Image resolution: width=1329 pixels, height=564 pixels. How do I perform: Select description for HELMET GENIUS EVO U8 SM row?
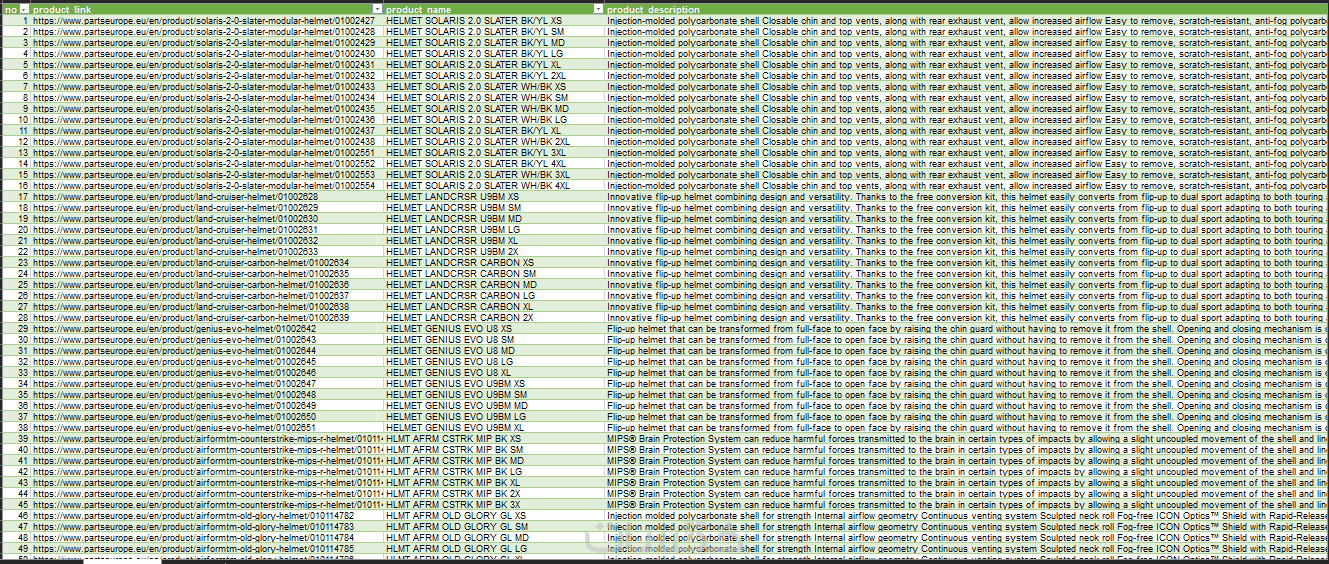pyautogui.click(x=967, y=339)
